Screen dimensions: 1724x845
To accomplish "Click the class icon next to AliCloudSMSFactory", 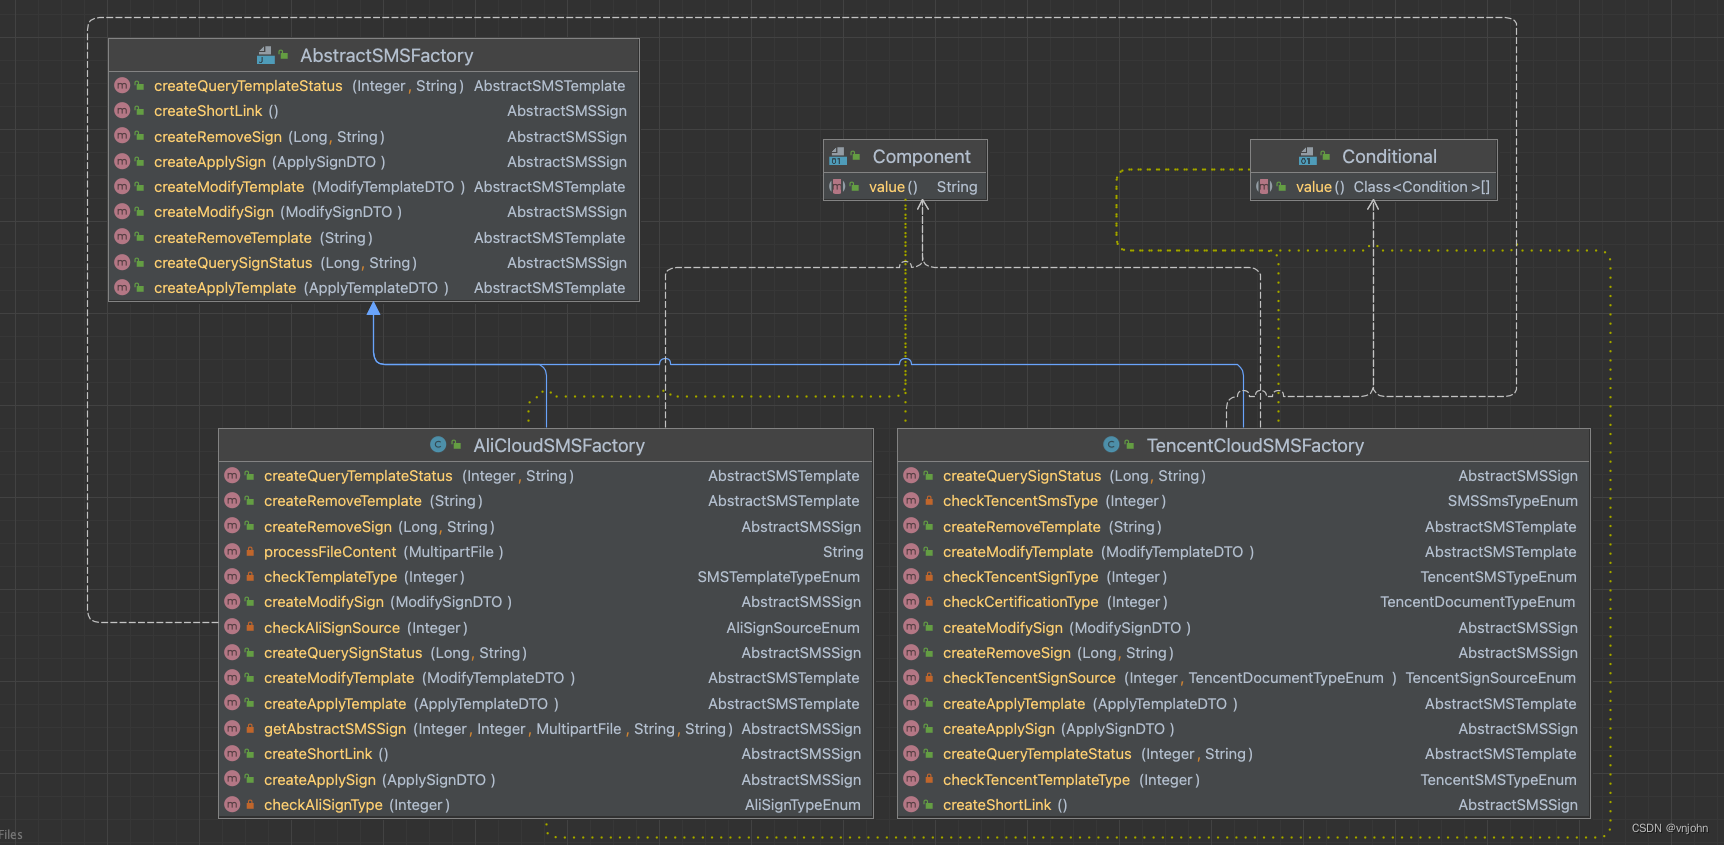I will [x=438, y=445].
